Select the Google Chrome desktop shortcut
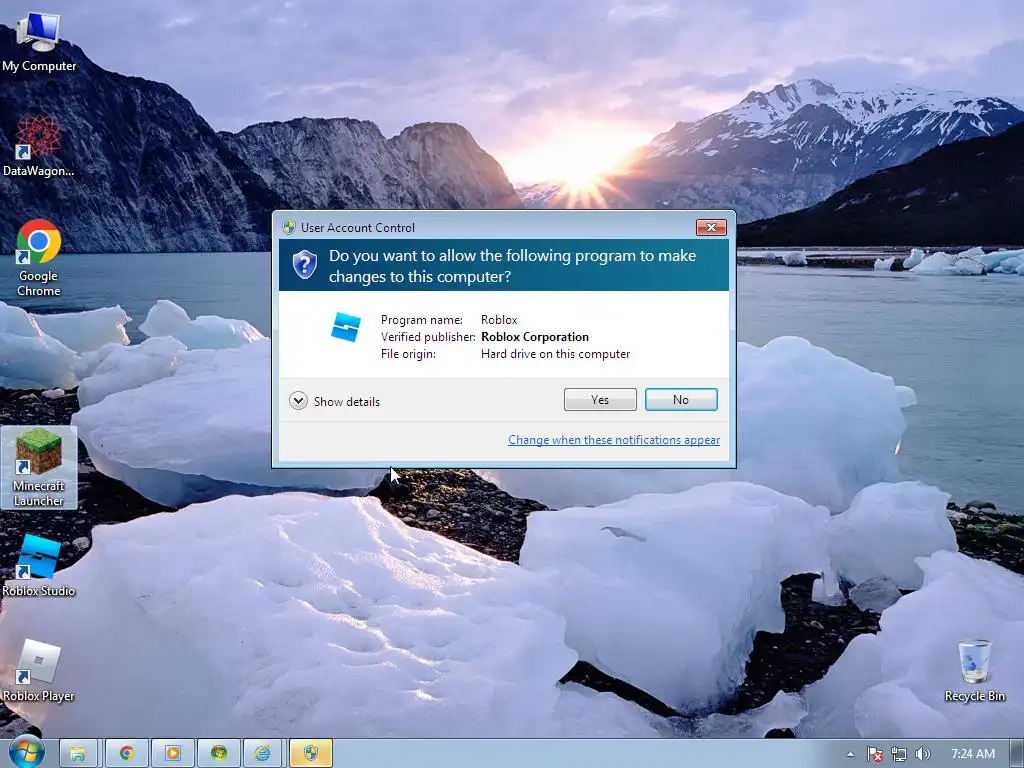Screen dimensions: 1024x768 coord(39,258)
